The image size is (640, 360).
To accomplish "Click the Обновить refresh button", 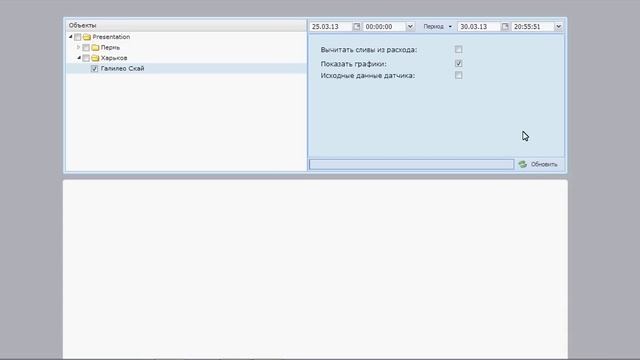I will (538, 164).
